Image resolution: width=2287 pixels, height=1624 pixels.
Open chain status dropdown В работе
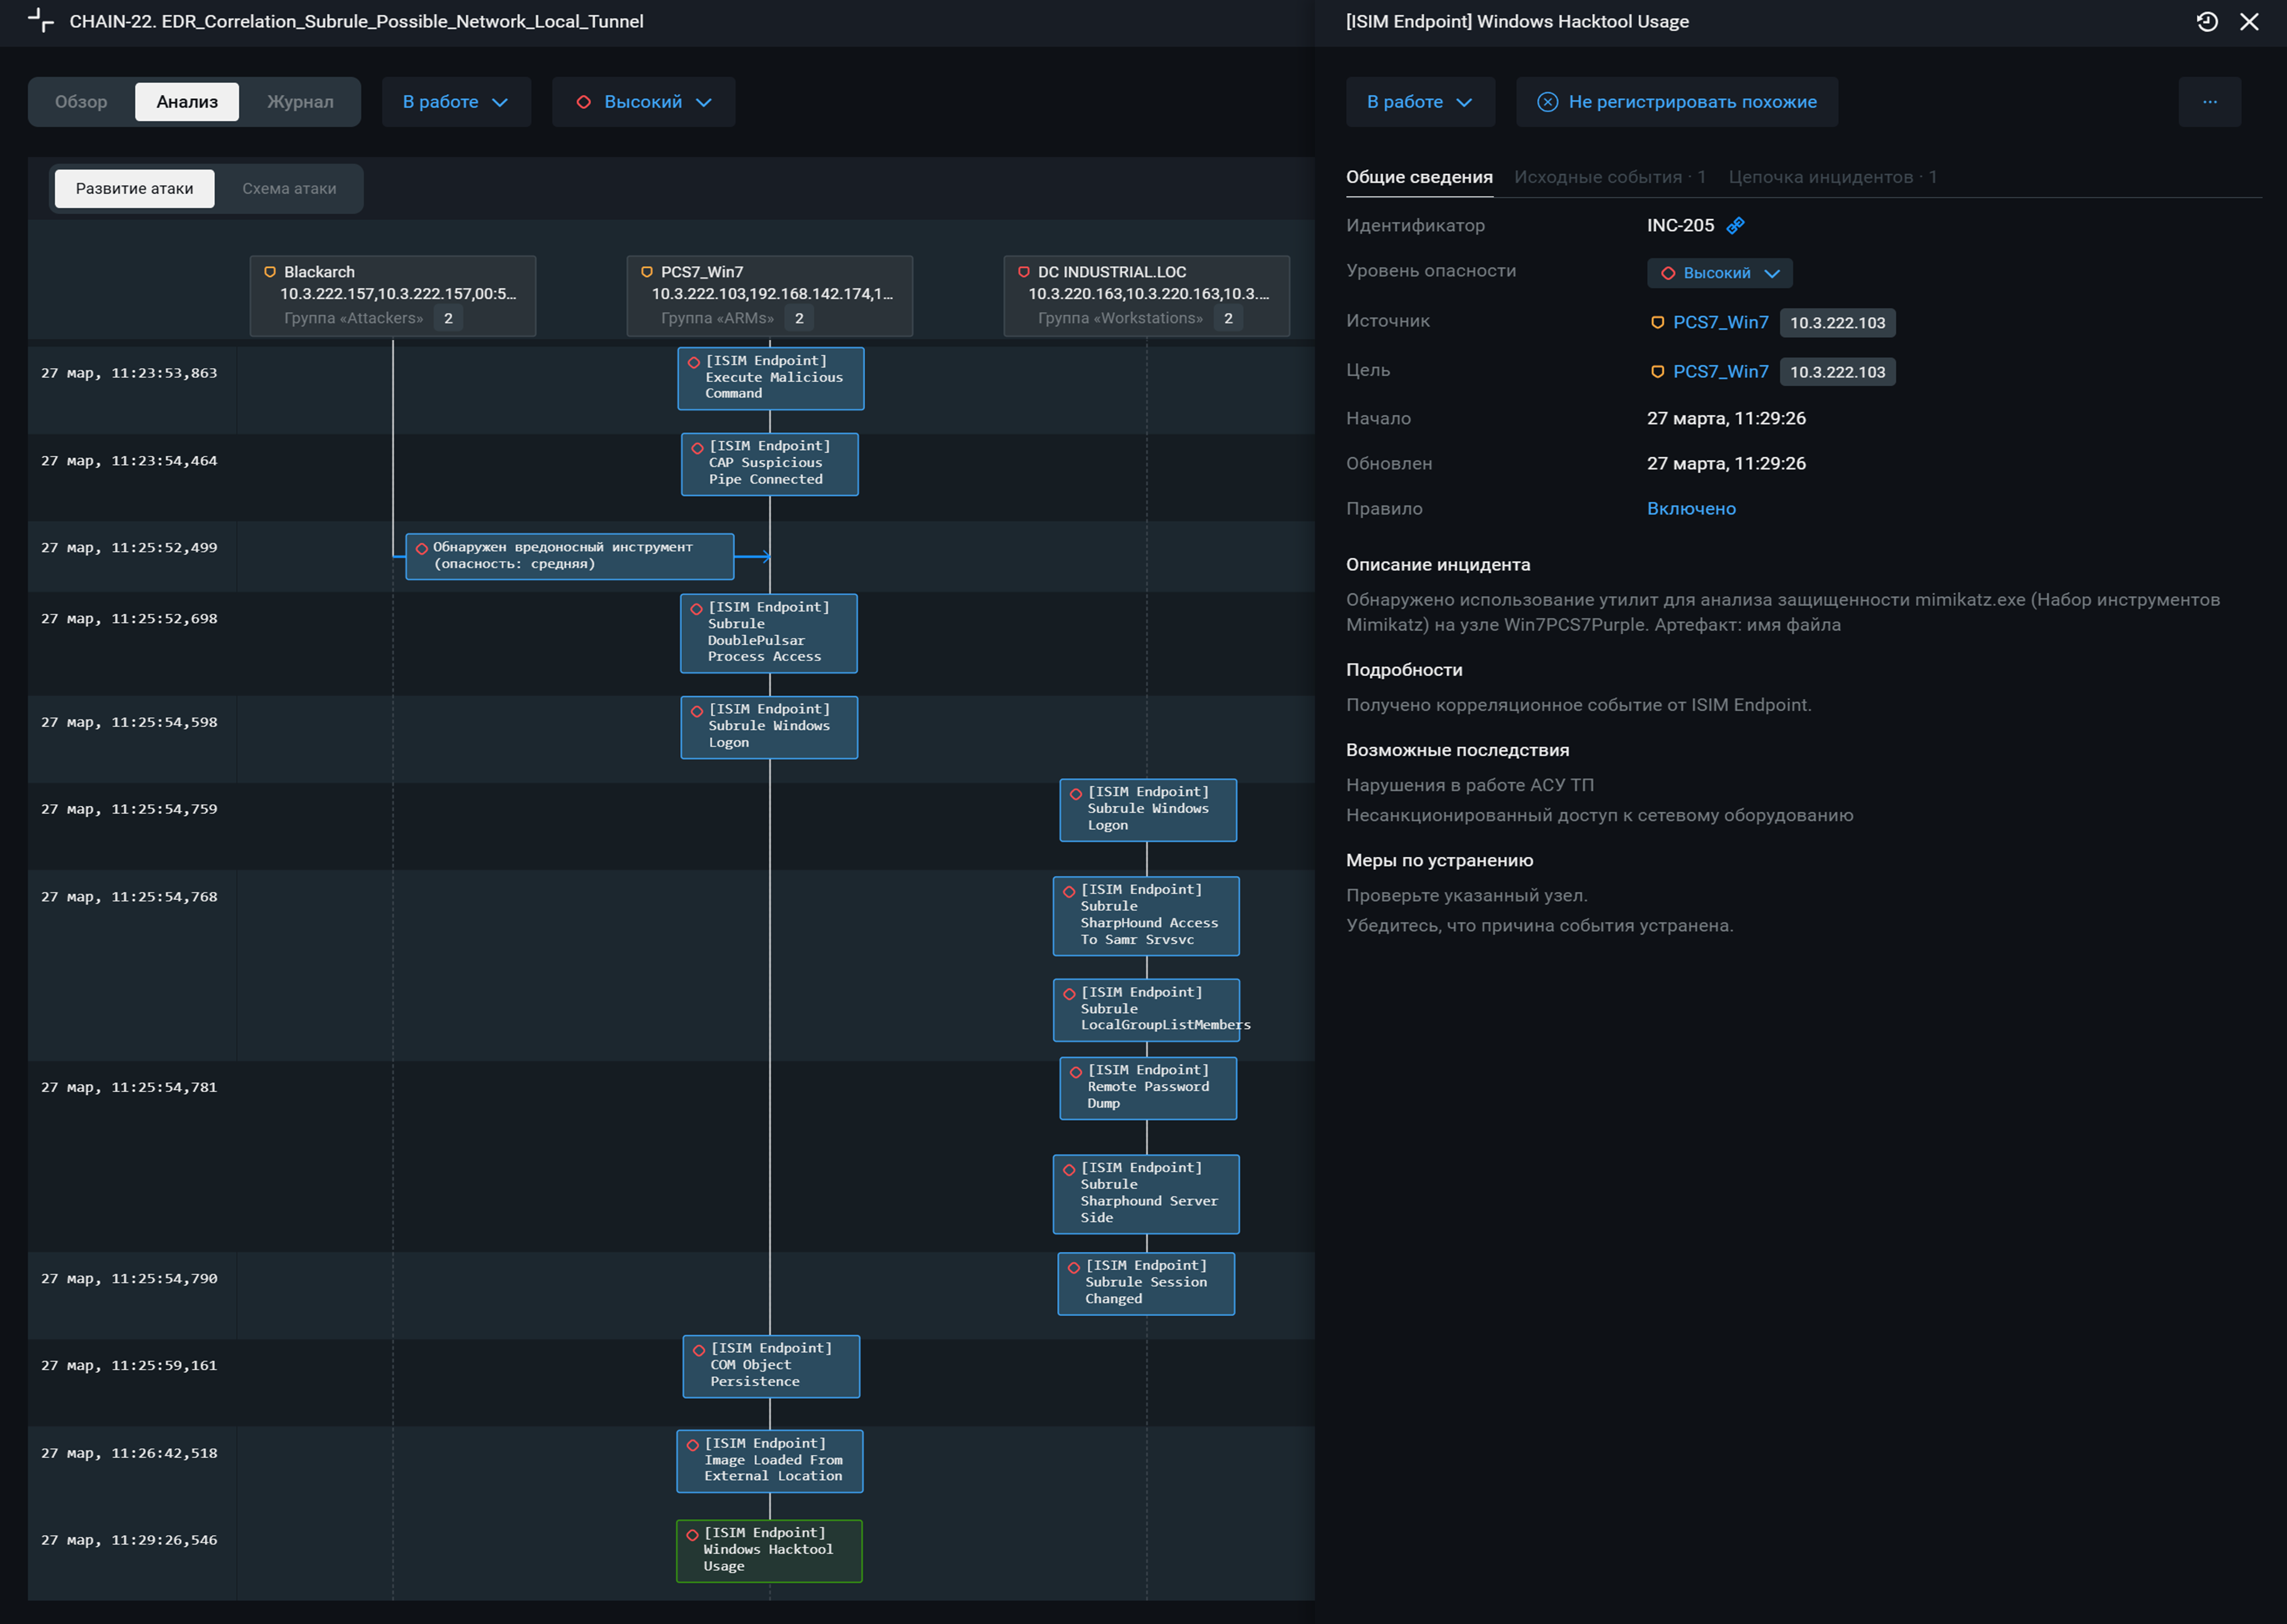(x=456, y=102)
